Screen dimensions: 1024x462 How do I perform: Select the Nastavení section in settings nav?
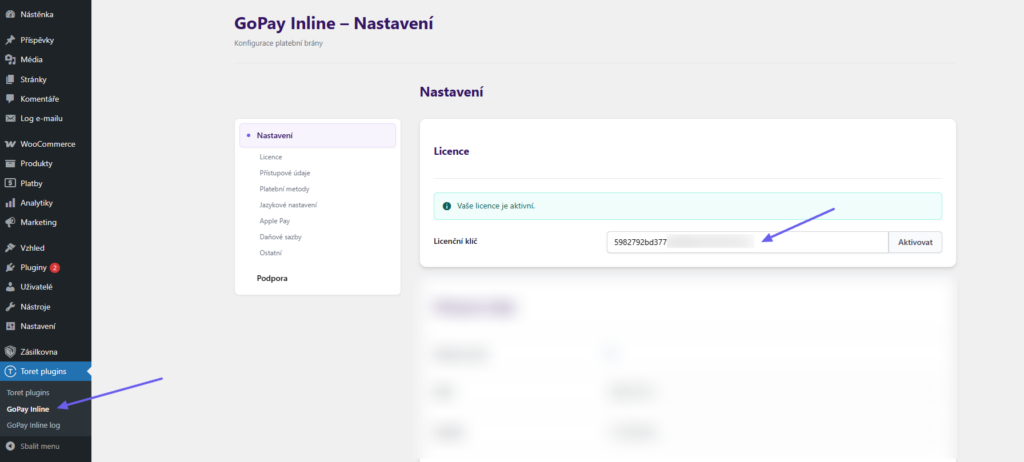pos(317,135)
